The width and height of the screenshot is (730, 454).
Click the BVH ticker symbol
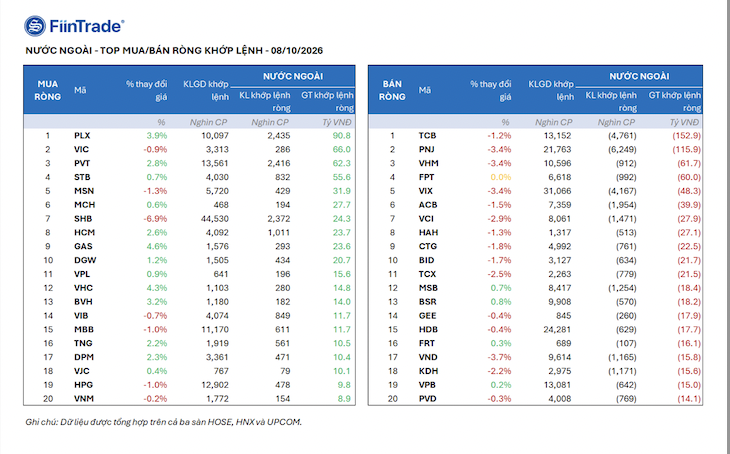tap(83, 302)
